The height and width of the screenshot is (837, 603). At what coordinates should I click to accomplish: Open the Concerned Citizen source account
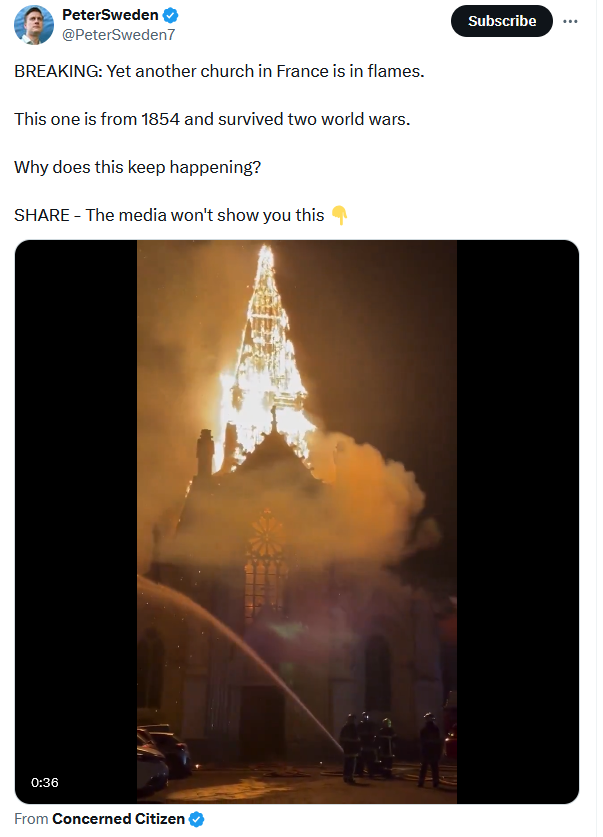coord(118,819)
